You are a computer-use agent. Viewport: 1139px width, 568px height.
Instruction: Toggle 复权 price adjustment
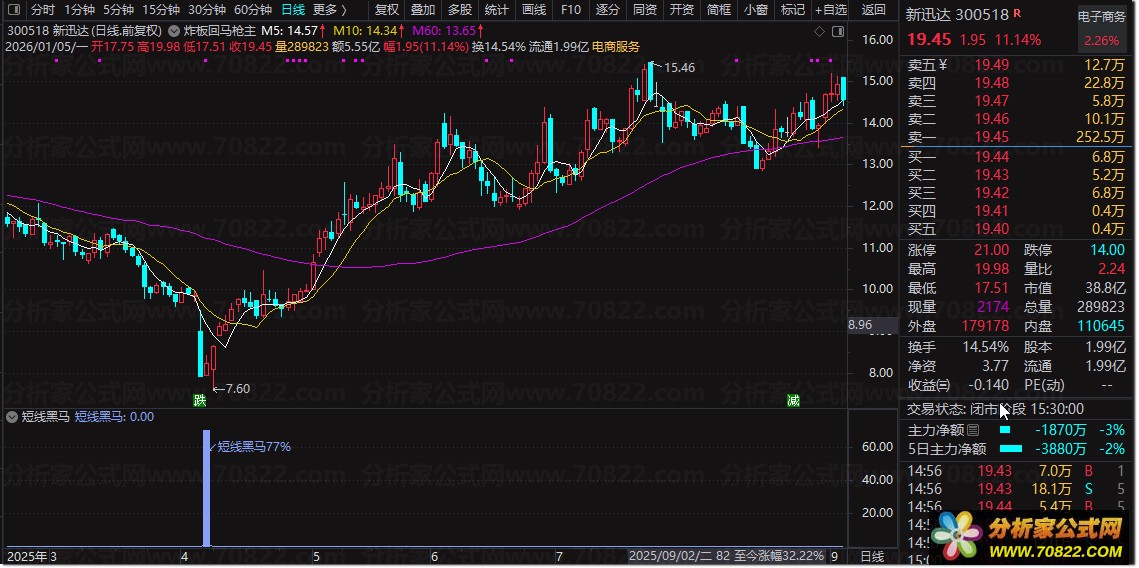[x=386, y=10]
